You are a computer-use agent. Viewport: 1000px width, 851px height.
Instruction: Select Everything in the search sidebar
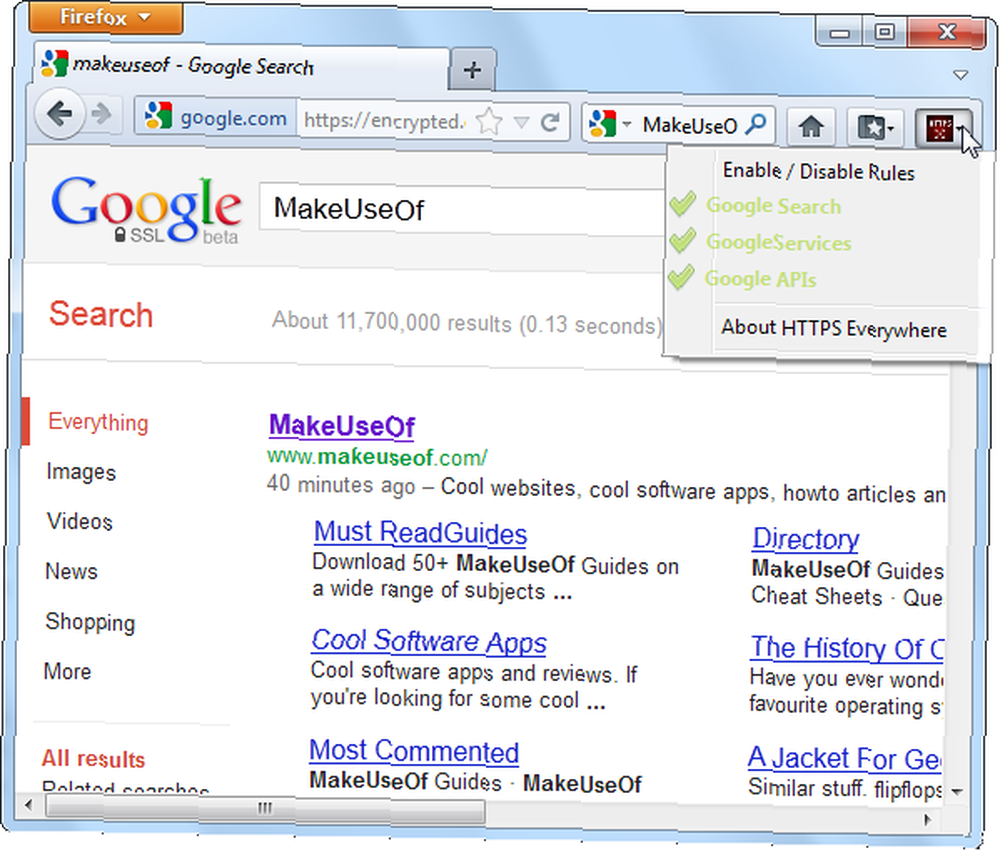point(98,422)
